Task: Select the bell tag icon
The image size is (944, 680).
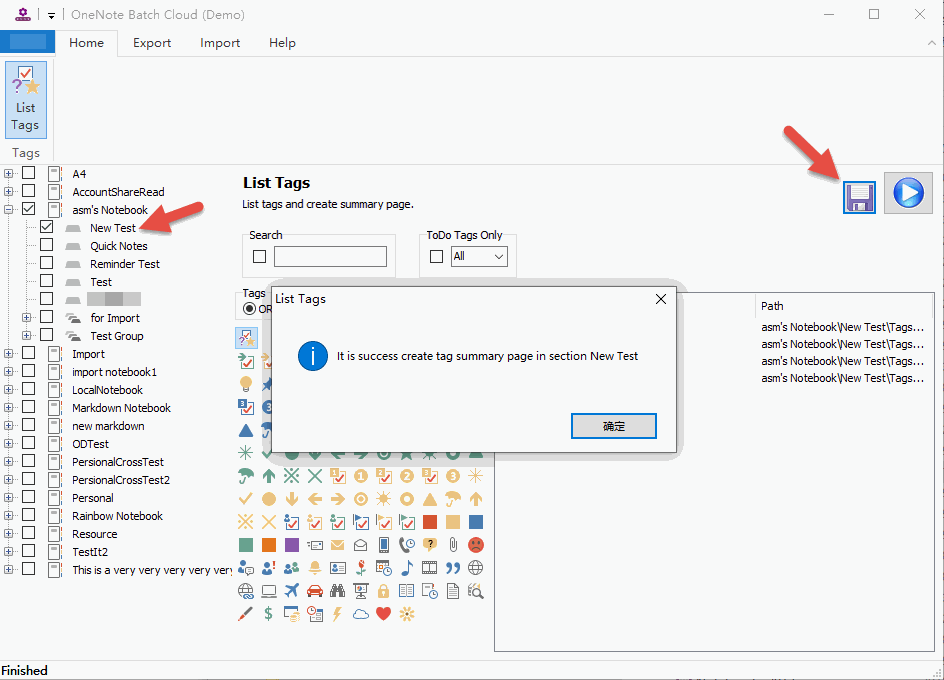Action: (314, 568)
